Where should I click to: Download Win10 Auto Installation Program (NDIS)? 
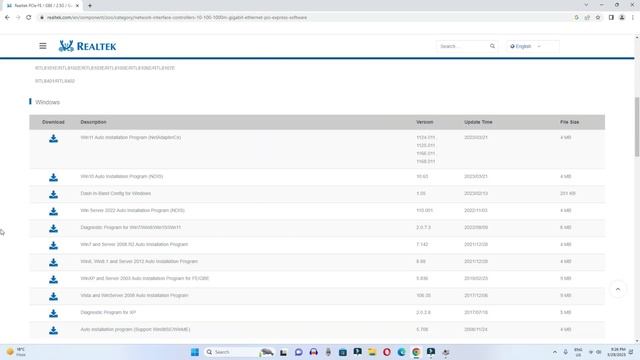pos(53,178)
